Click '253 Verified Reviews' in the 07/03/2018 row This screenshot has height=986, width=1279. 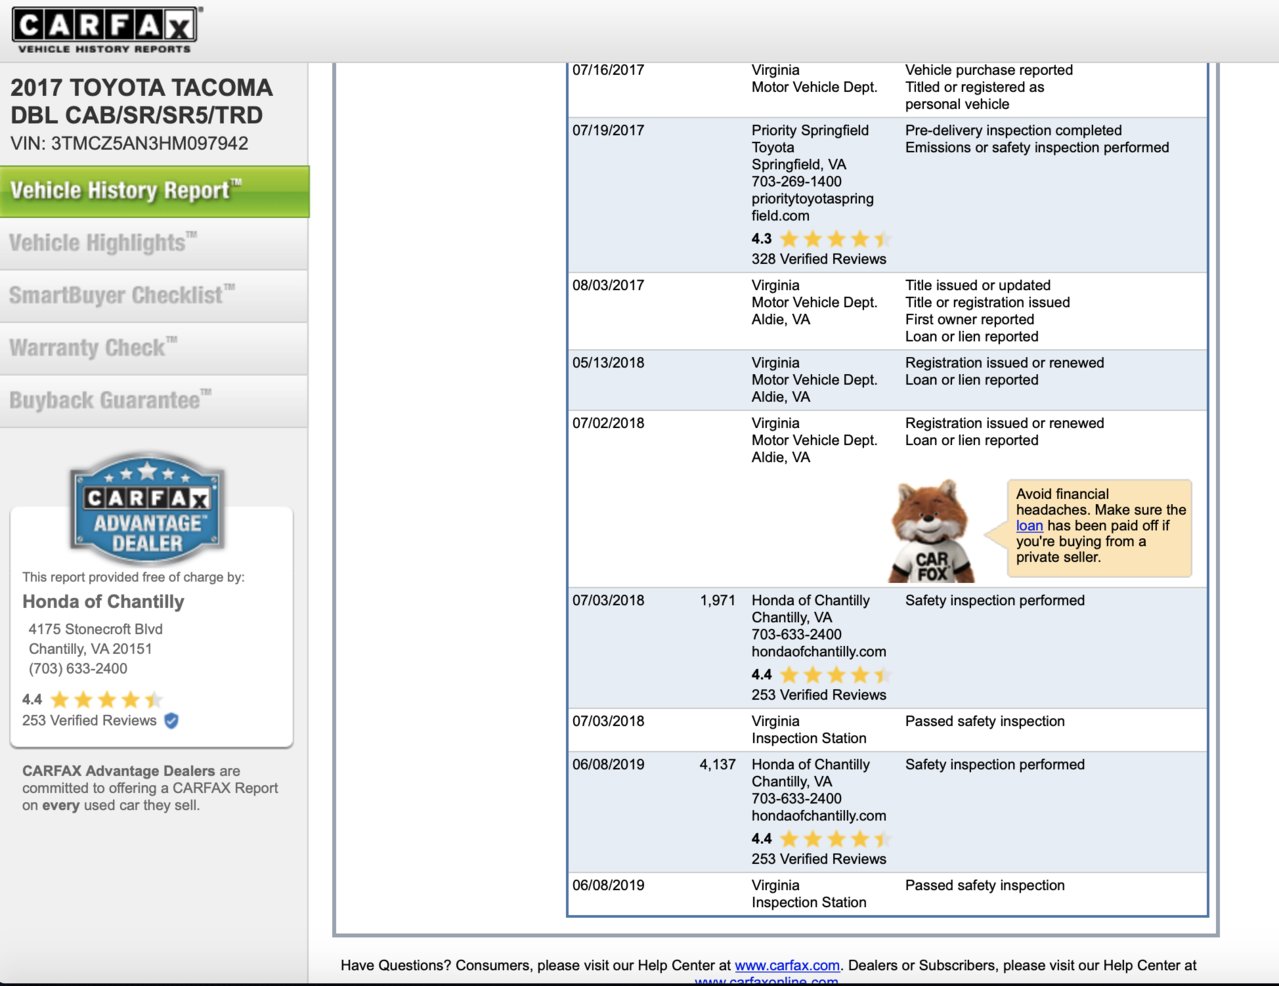[x=819, y=695]
